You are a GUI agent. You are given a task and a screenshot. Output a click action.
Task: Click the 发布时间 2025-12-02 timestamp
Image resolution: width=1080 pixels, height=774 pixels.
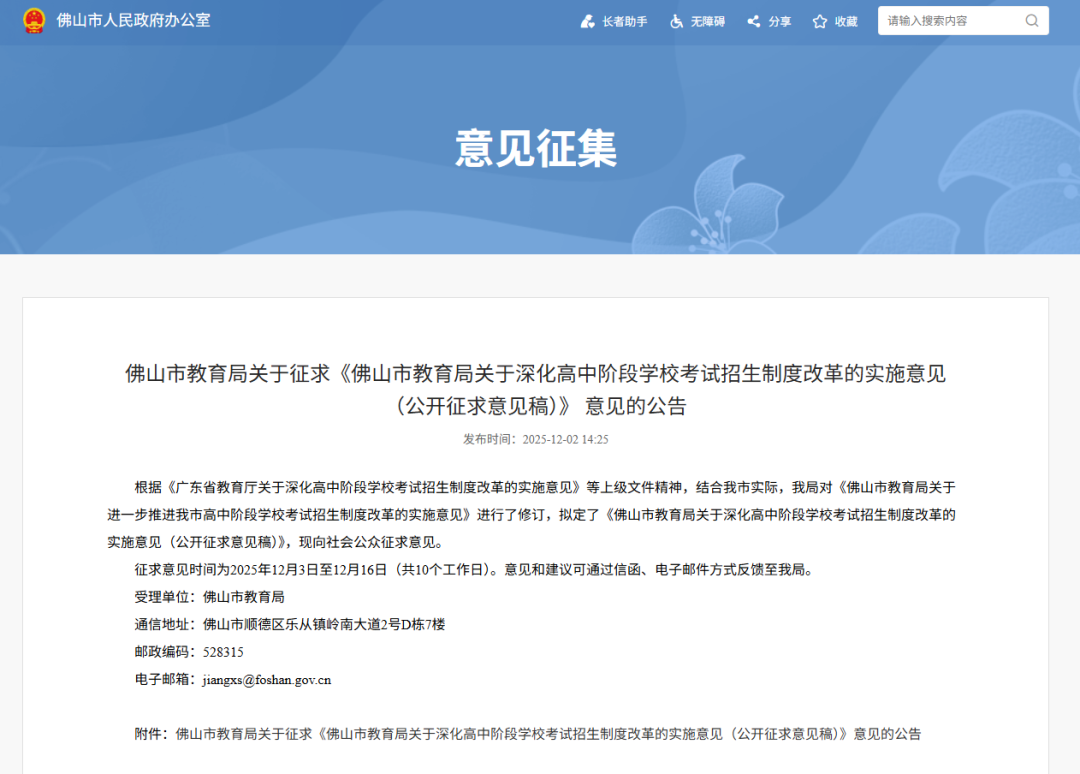(535, 439)
